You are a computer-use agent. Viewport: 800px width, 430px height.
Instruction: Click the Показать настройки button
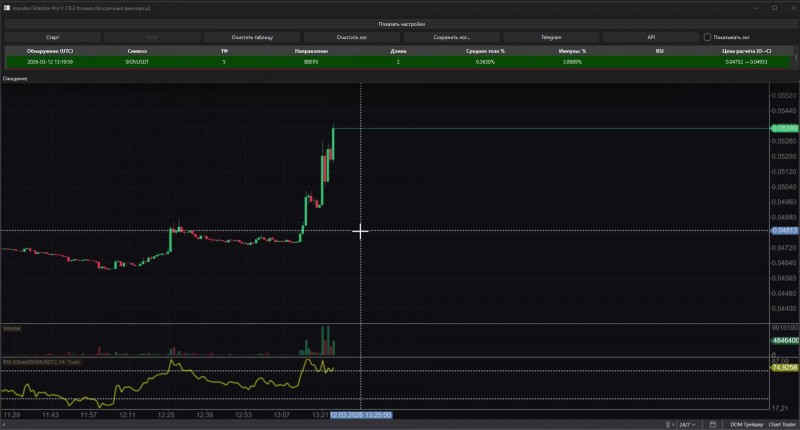[x=400, y=24]
